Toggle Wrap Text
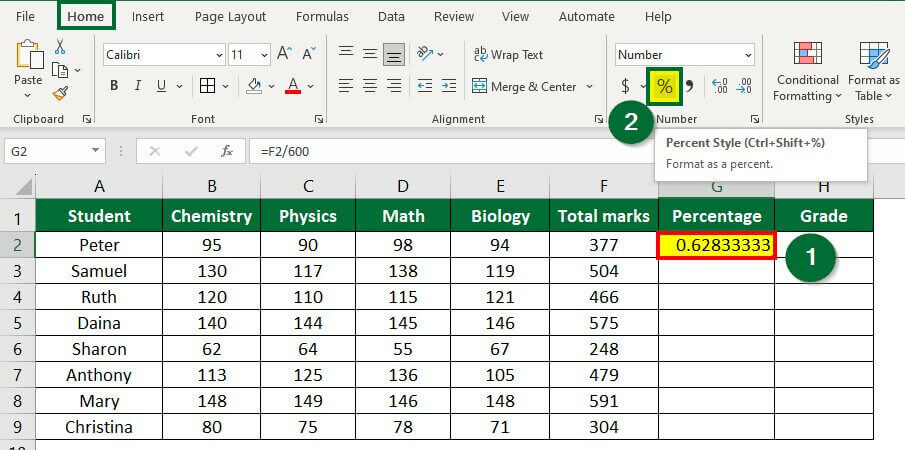The image size is (905, 450). (508, 54)
